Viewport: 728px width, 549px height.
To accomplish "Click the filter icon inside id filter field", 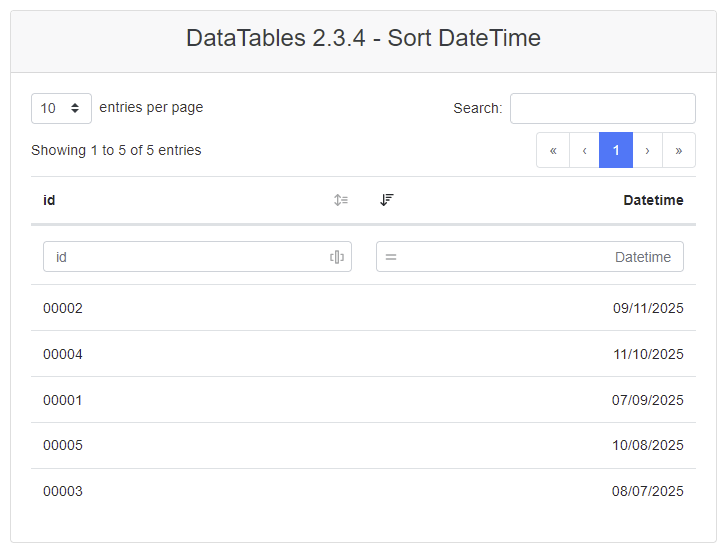I will pyautogui.click(x=337, y=257).
